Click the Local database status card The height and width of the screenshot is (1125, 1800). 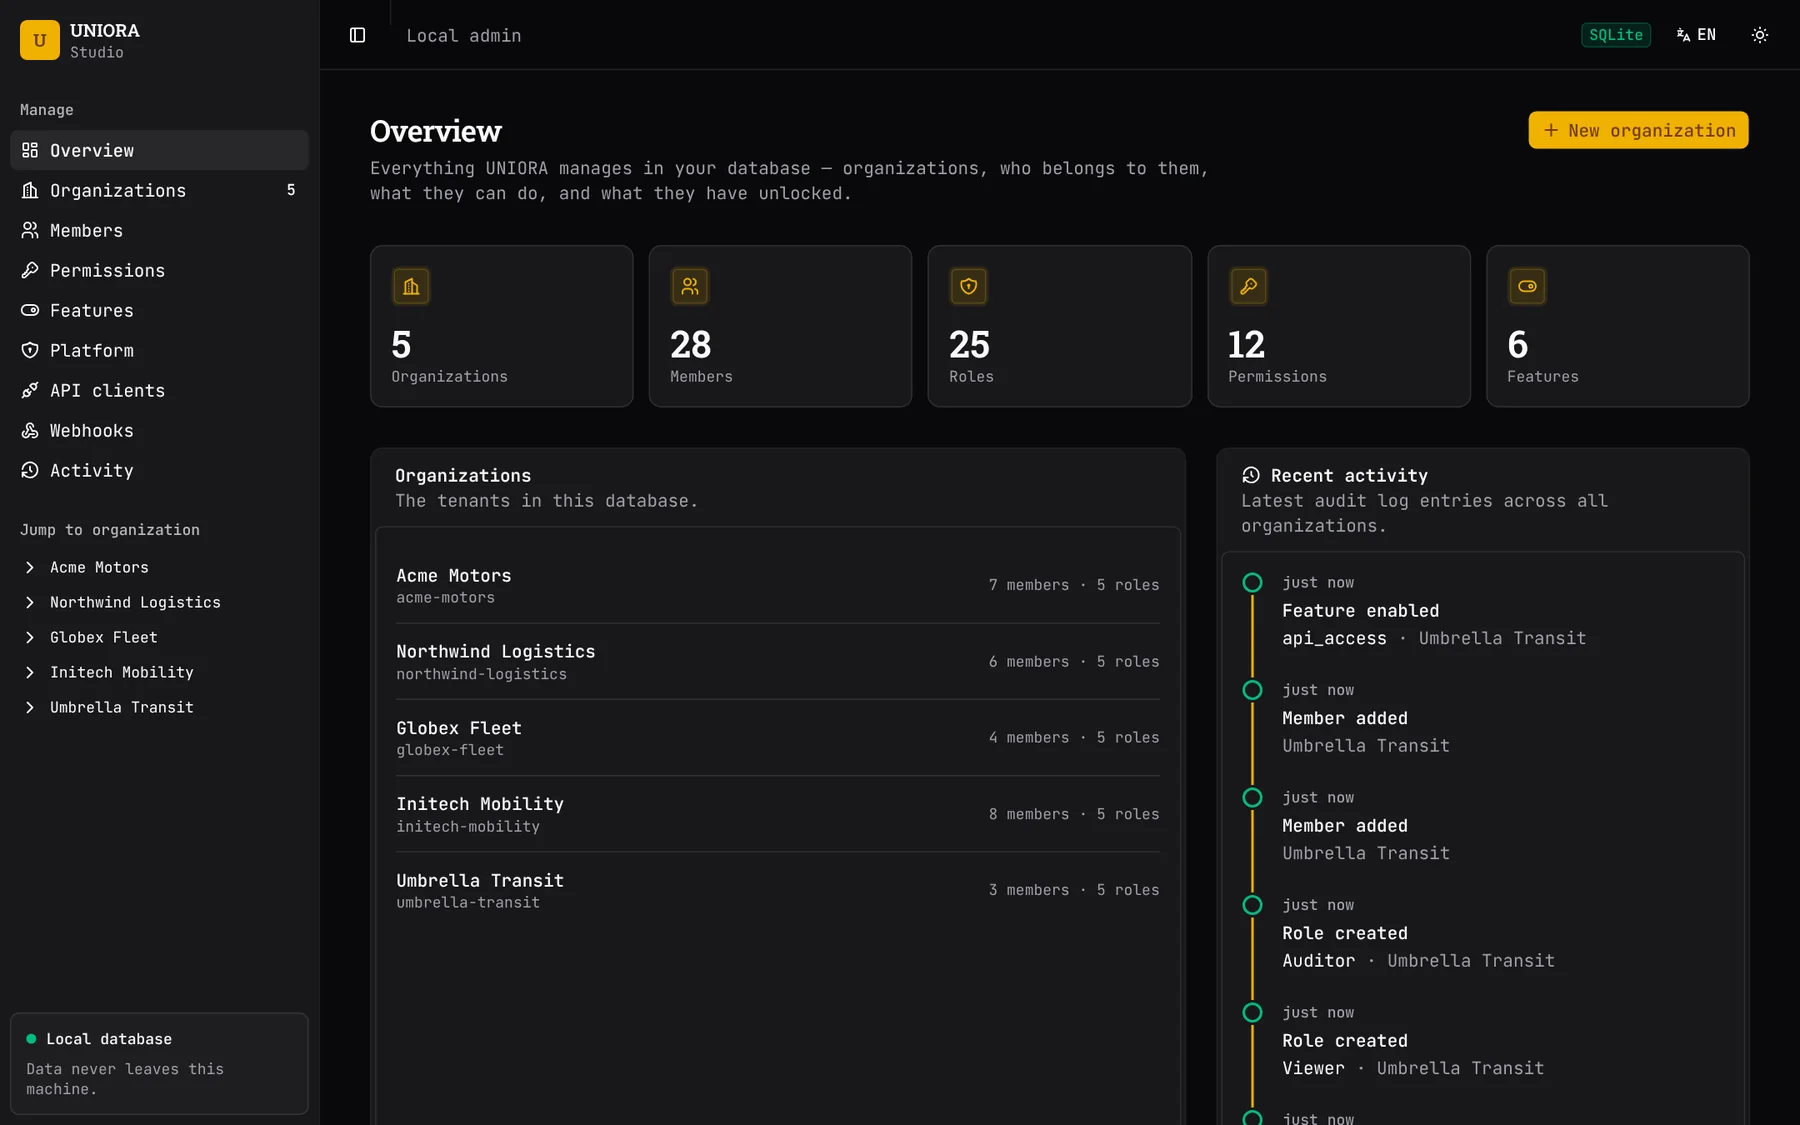pyautogui.click(x=159, y=1063)
